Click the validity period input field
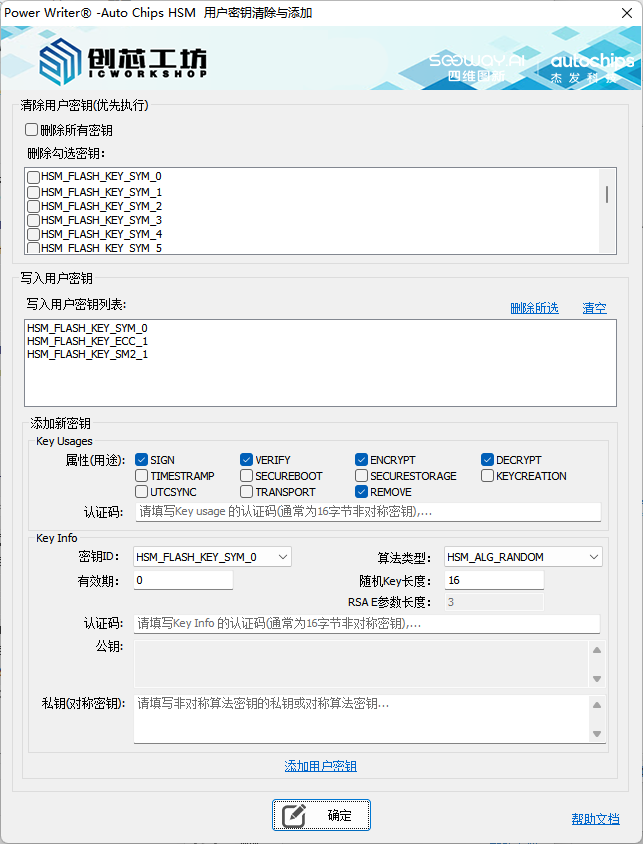The width and height of the screenshot is (643, 844). (x=183, y=581)
